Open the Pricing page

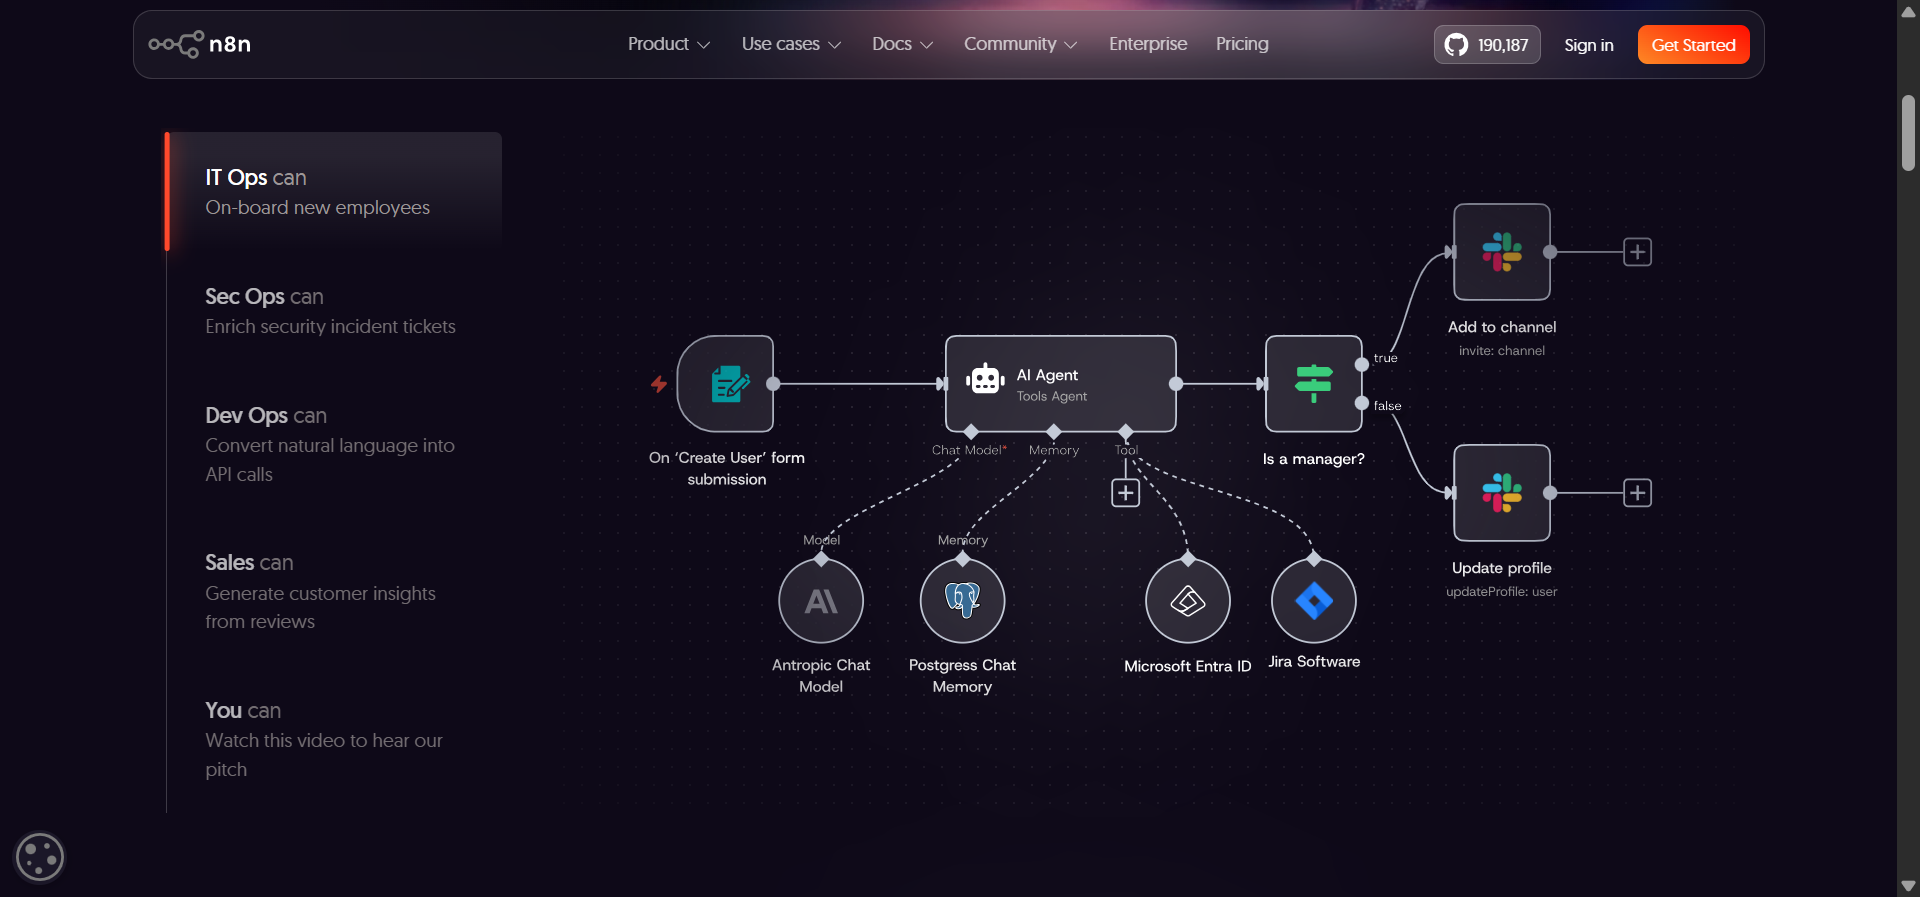pos(1242,44)
